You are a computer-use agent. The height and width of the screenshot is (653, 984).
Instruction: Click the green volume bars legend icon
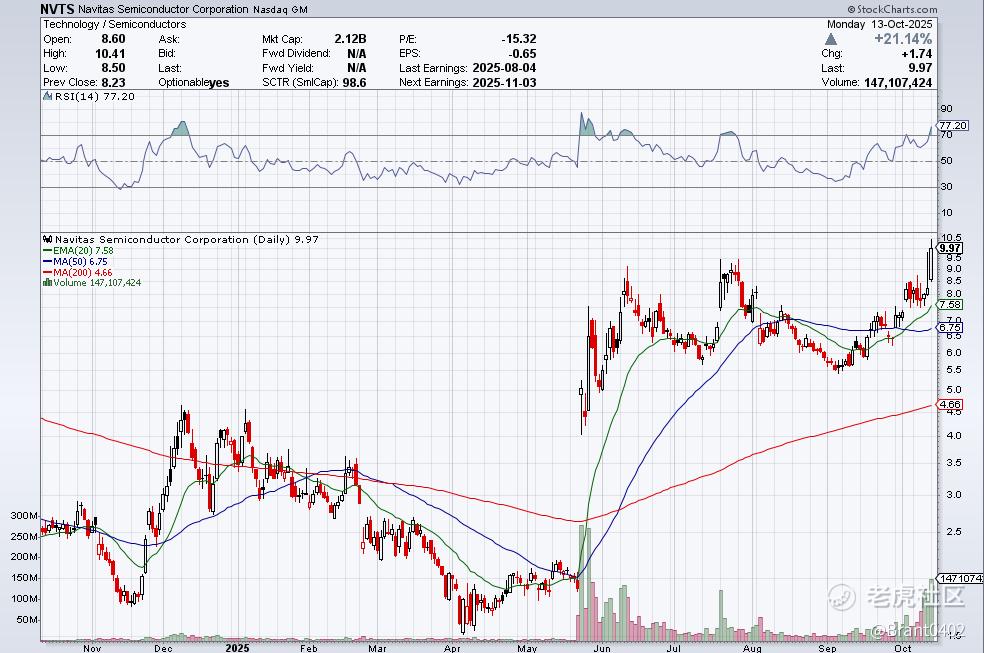click(x=47, y=283)
